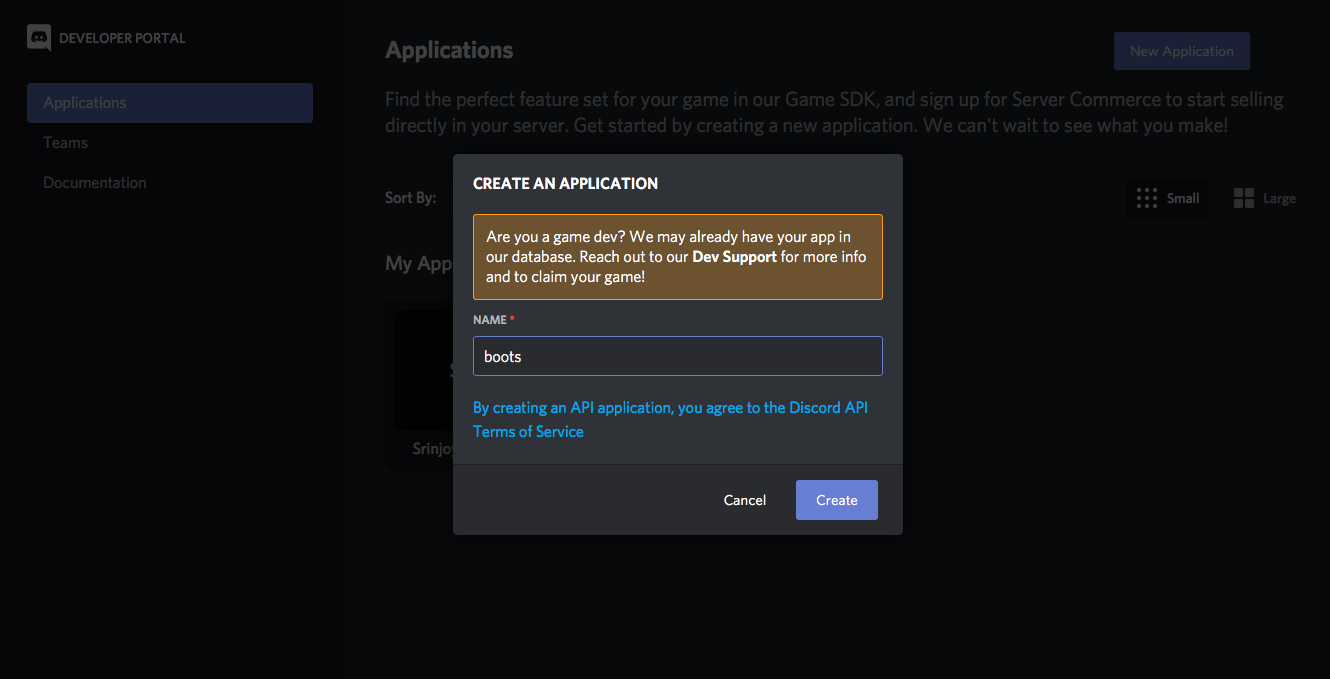Click the DEVELOPER PORTAL header text
Viewport: 1330px width, 679px height.
122,38
